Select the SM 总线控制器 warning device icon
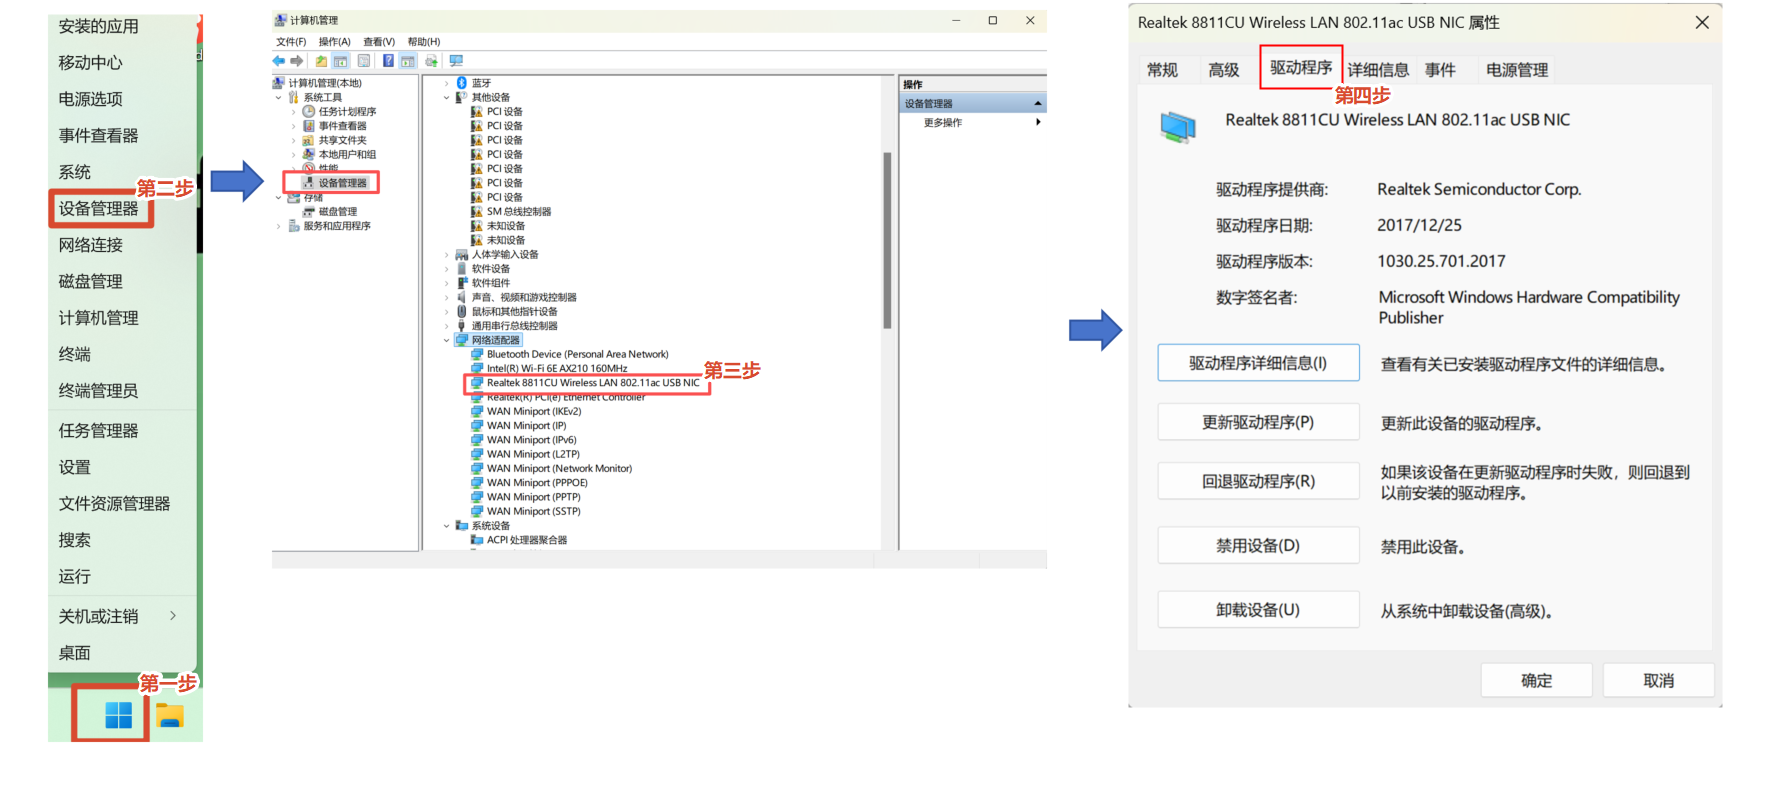The image size is (1779, 807). tap(477, 212)
